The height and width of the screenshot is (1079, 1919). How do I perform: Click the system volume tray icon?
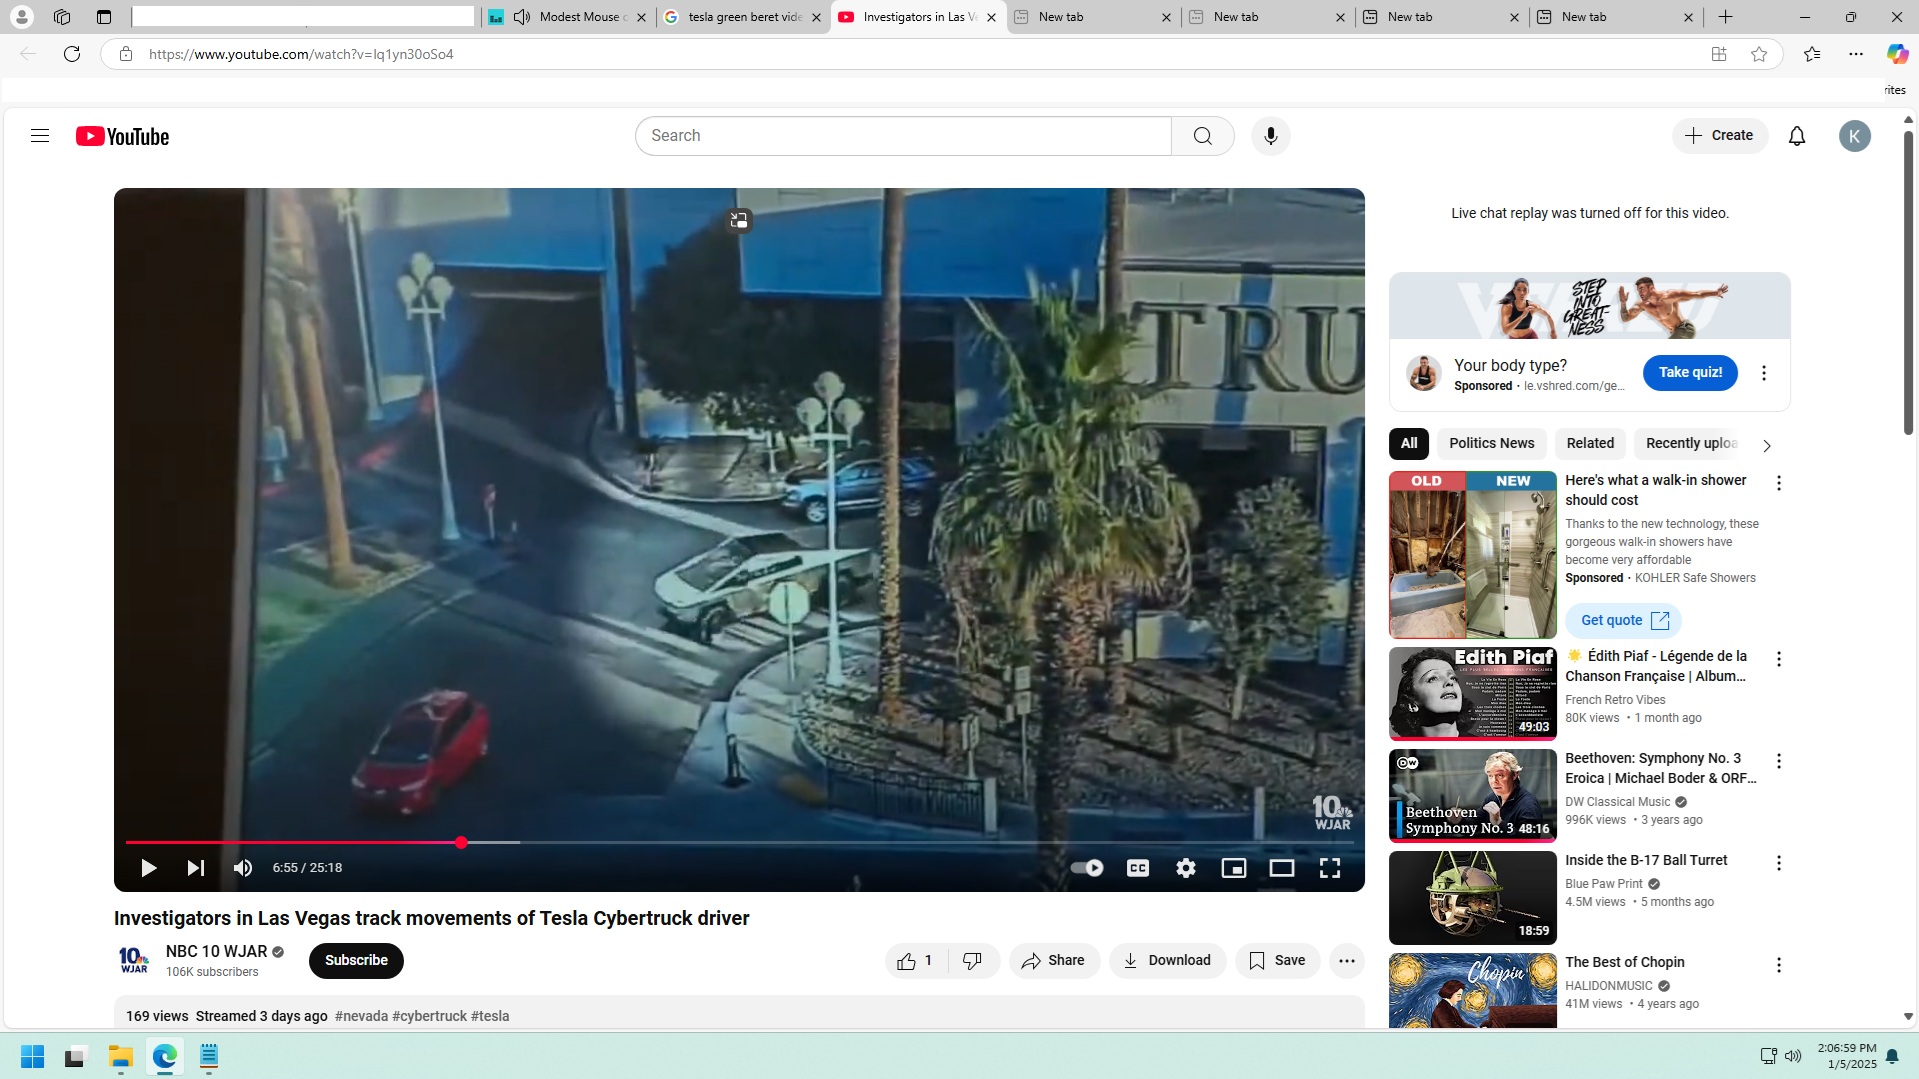click(1793, 1056)
